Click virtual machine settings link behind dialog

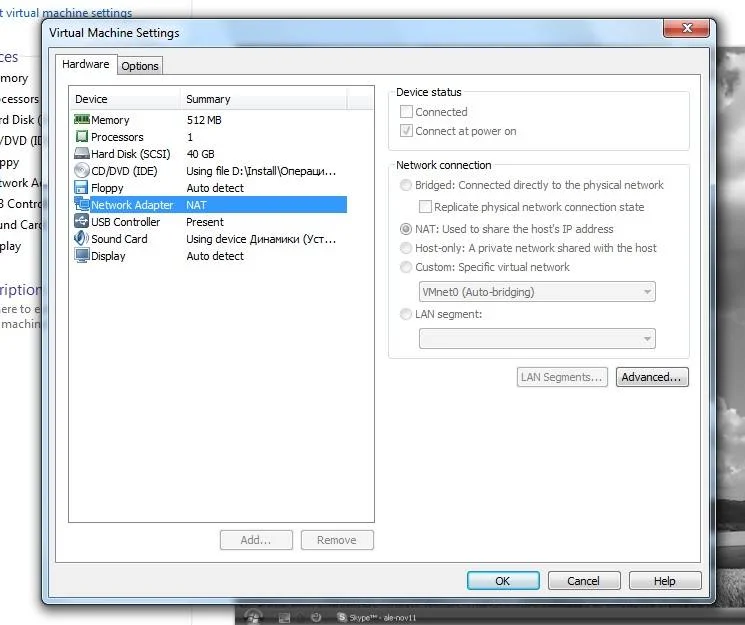(x=67, y=13)
